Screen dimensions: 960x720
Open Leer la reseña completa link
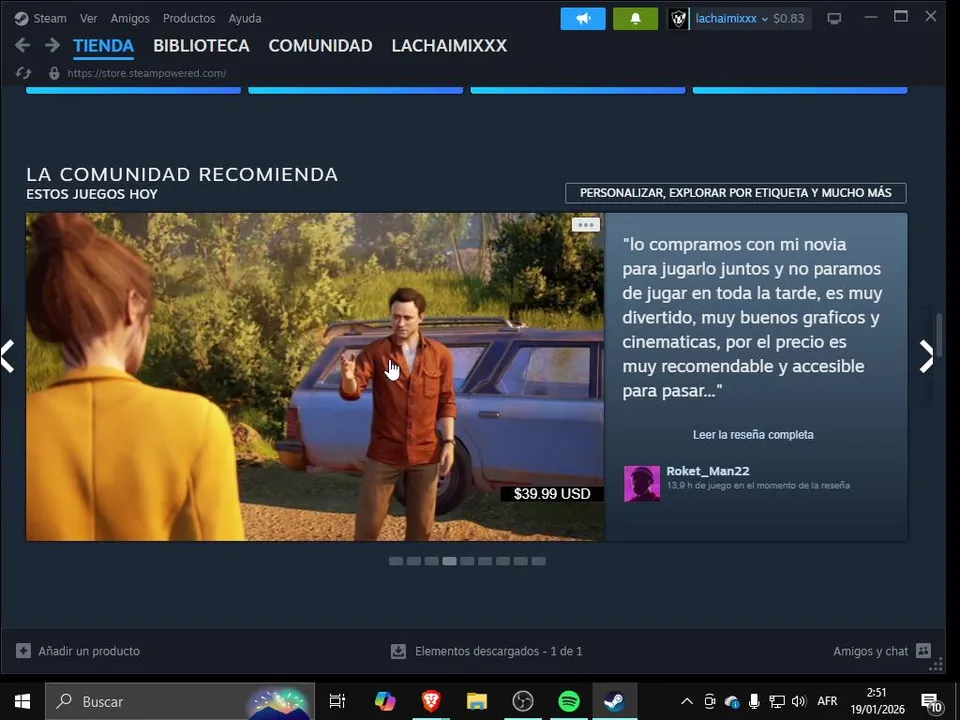[x=753, y=435]
